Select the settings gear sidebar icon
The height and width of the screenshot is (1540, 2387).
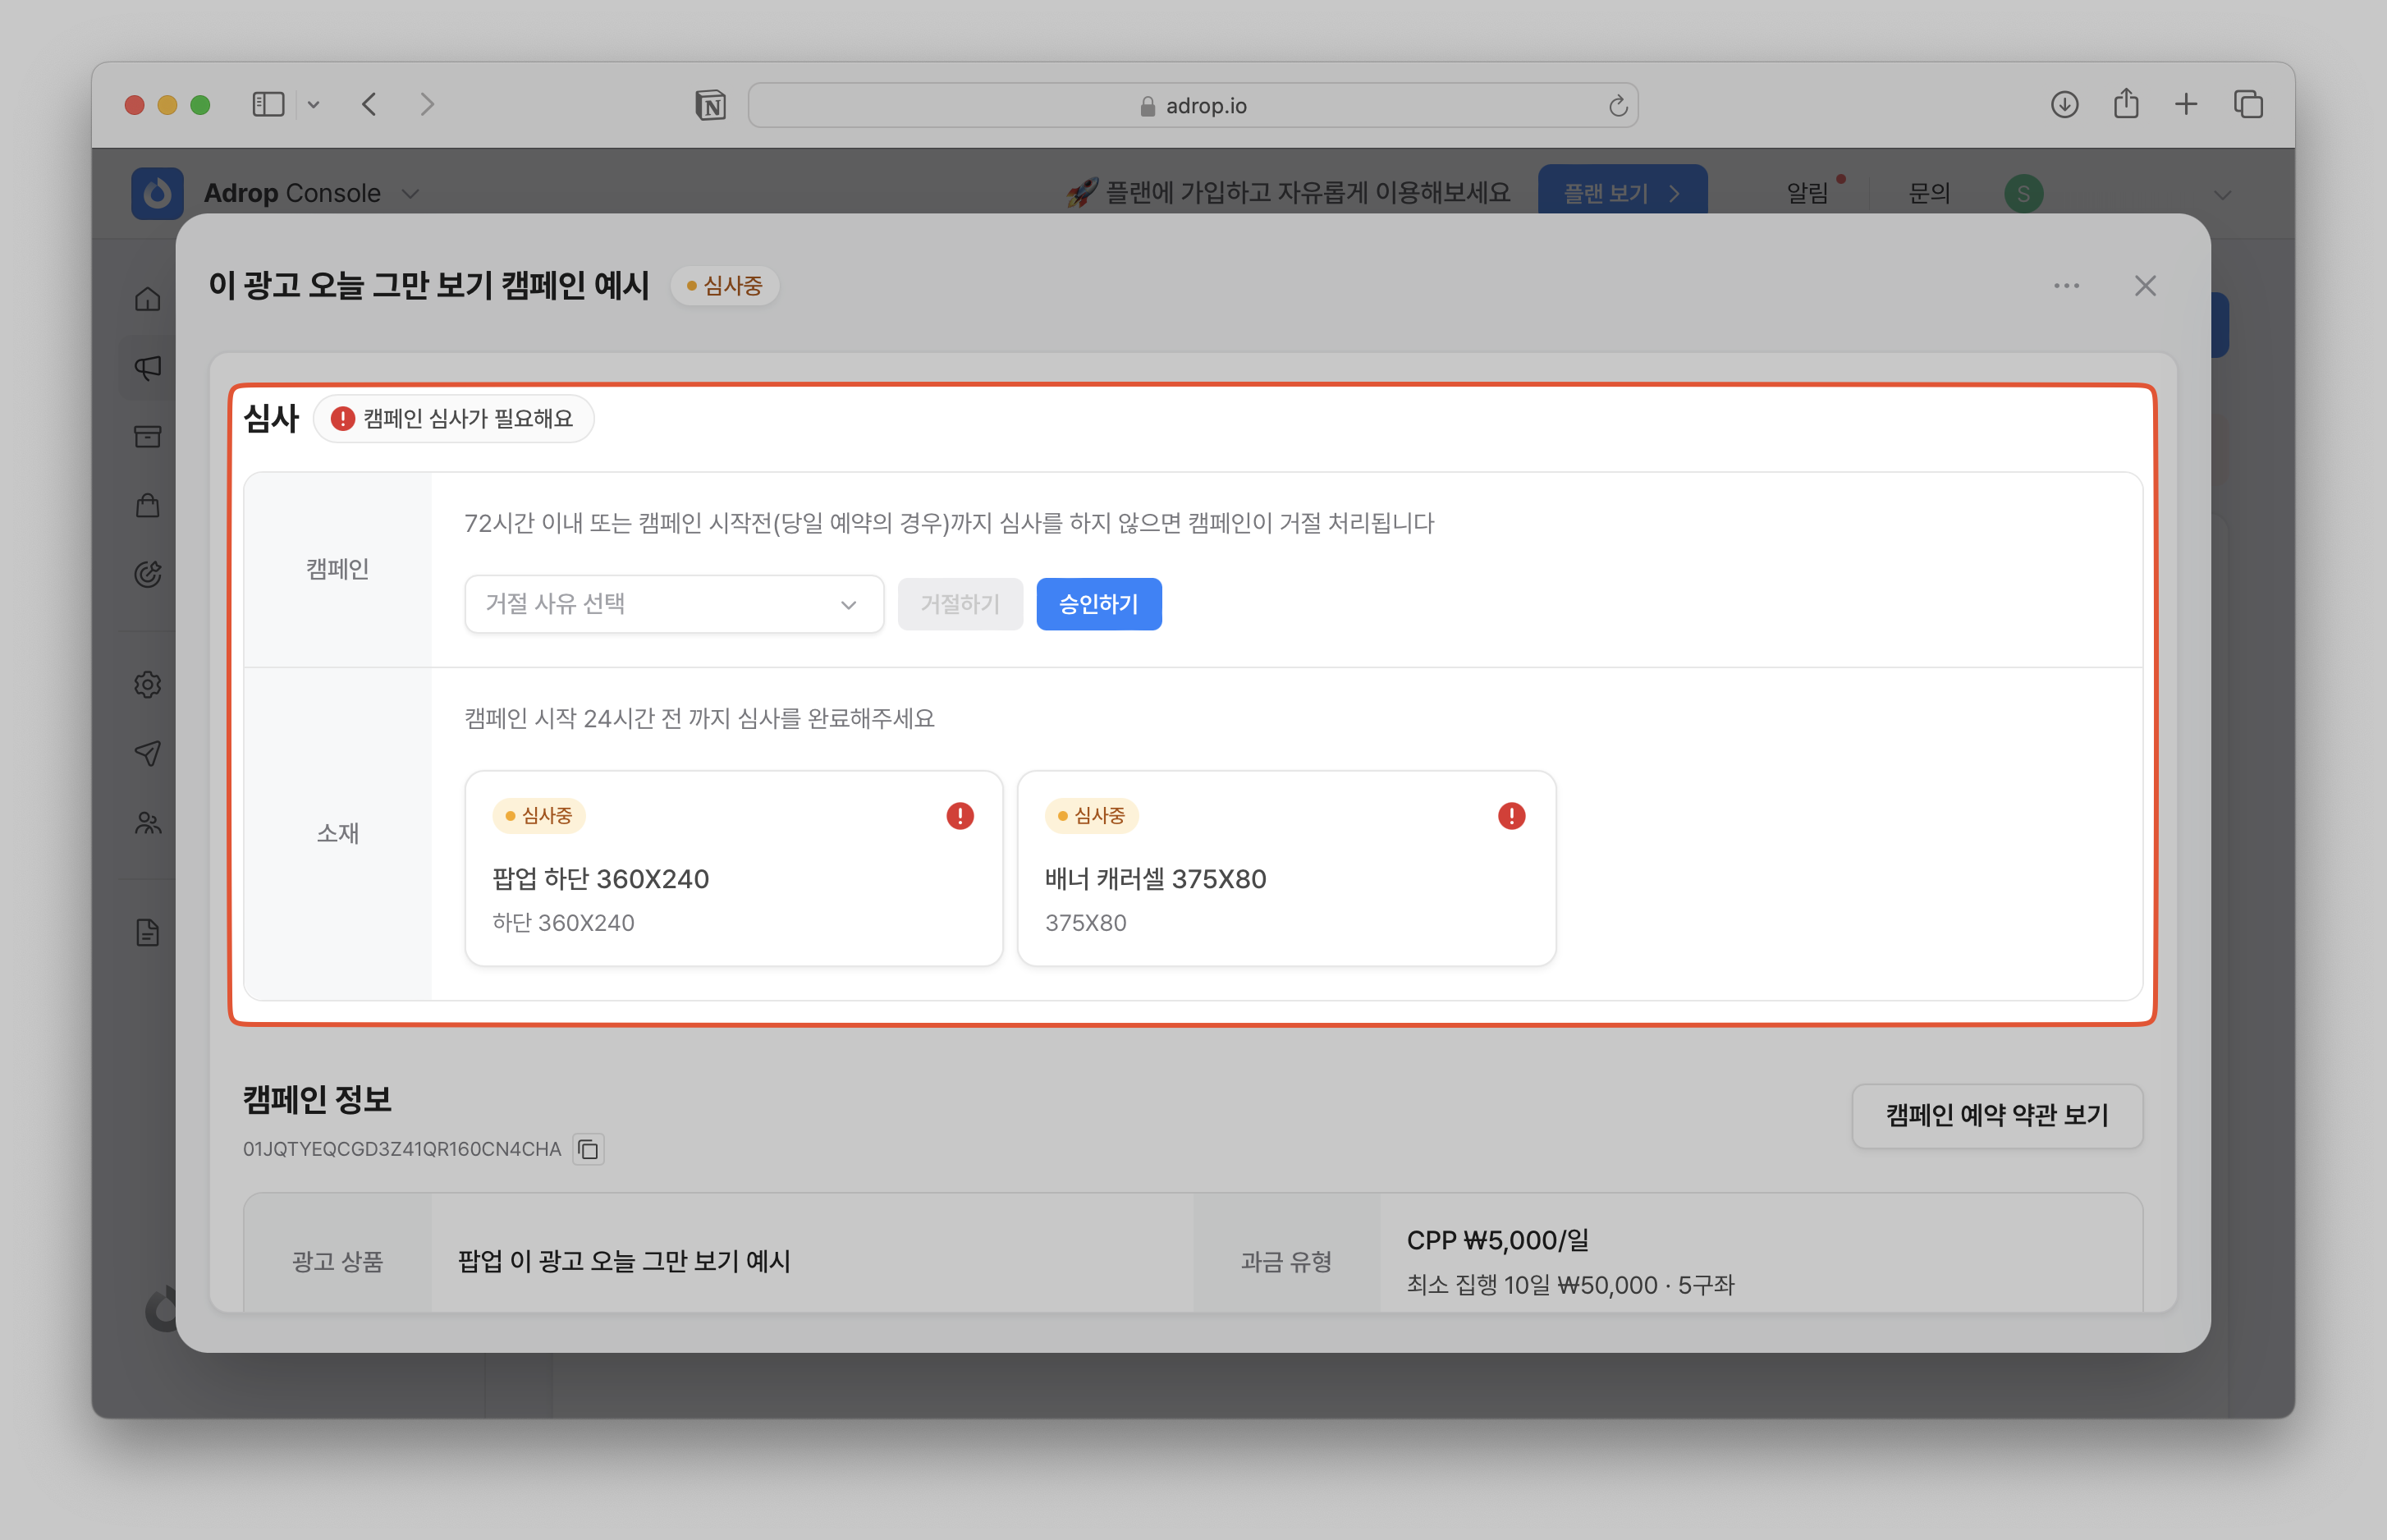[x=148, y=685]
